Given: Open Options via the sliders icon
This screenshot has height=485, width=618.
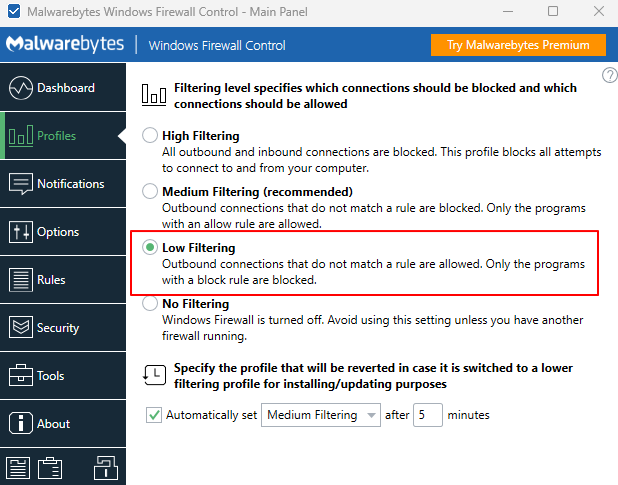Looking at the screenshot, I should coord(21,232).
